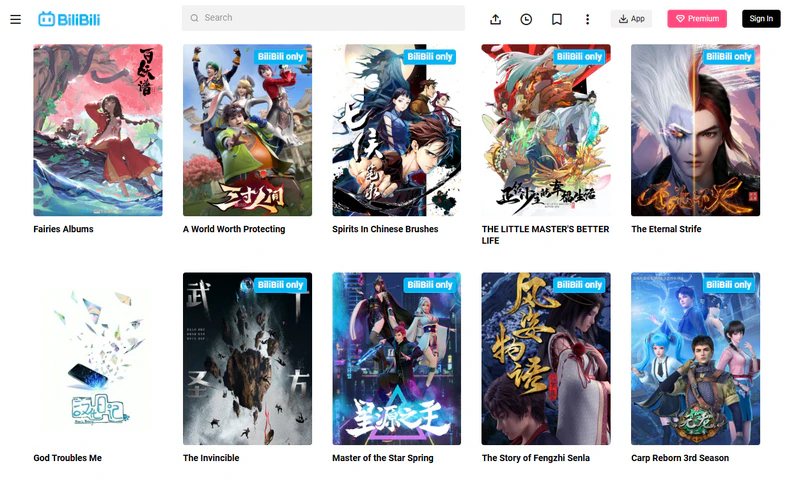800x483 pixels.
Task: Click BiliBili only badge on The Eternal Strife
Action: point(729,57)
